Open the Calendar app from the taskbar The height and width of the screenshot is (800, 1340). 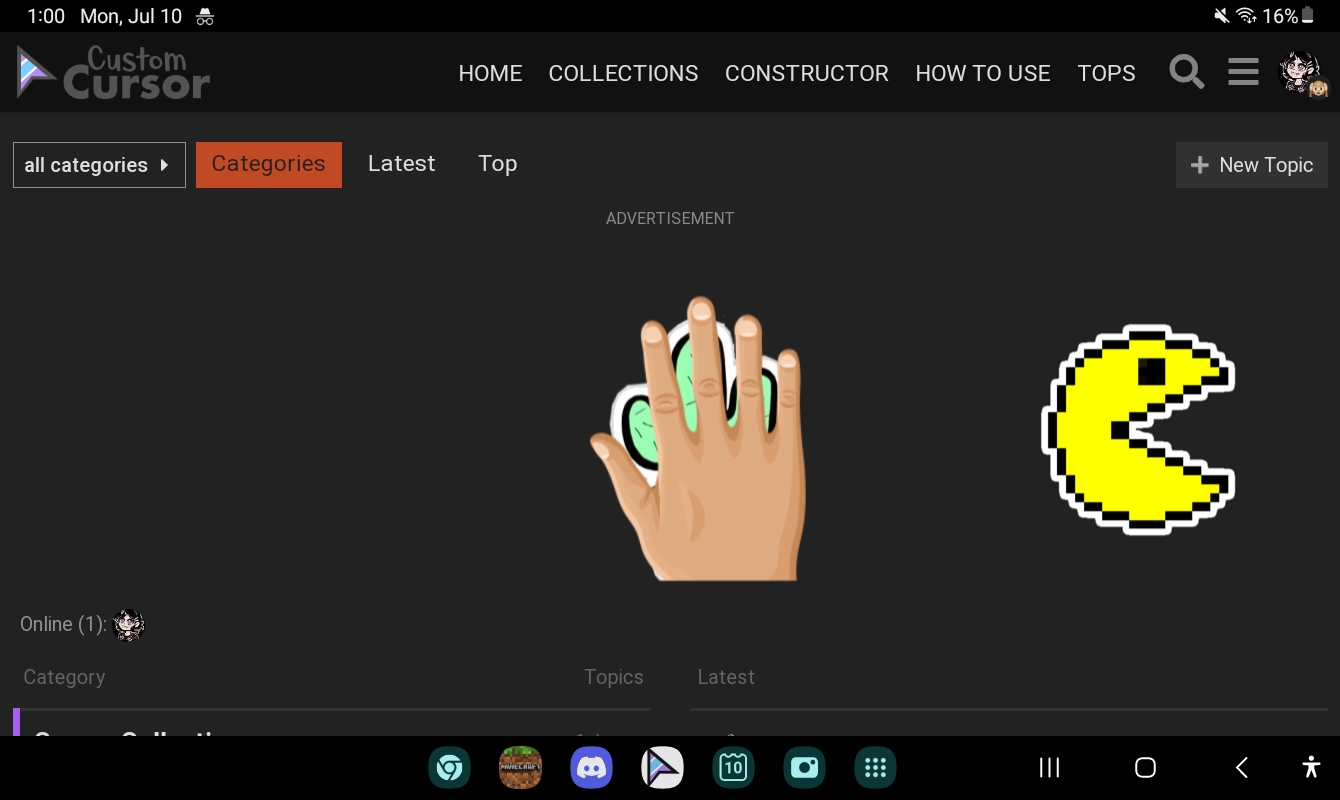coord(733,767)
